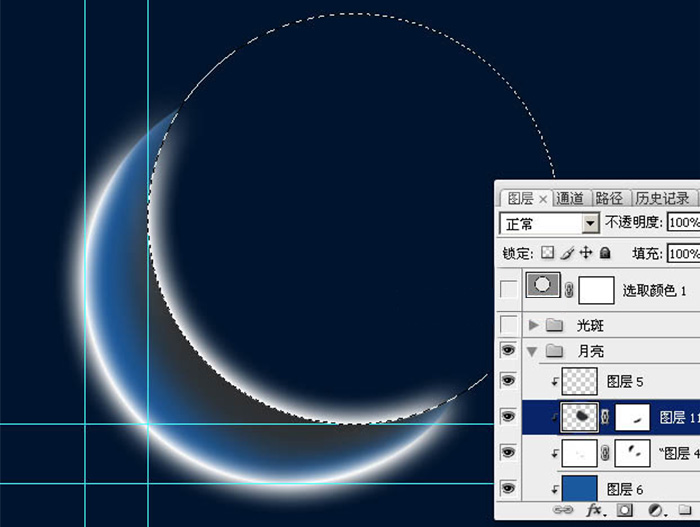Switch to the 通道 tab
Viewport: 700px width, 527px height.
coord(570,198)
